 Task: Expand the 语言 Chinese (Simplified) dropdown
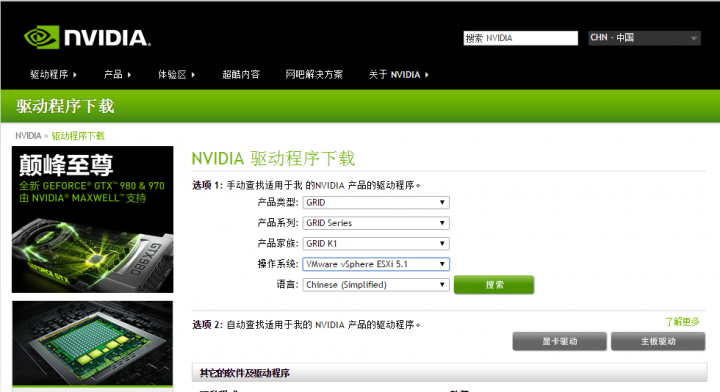[376, 285]
